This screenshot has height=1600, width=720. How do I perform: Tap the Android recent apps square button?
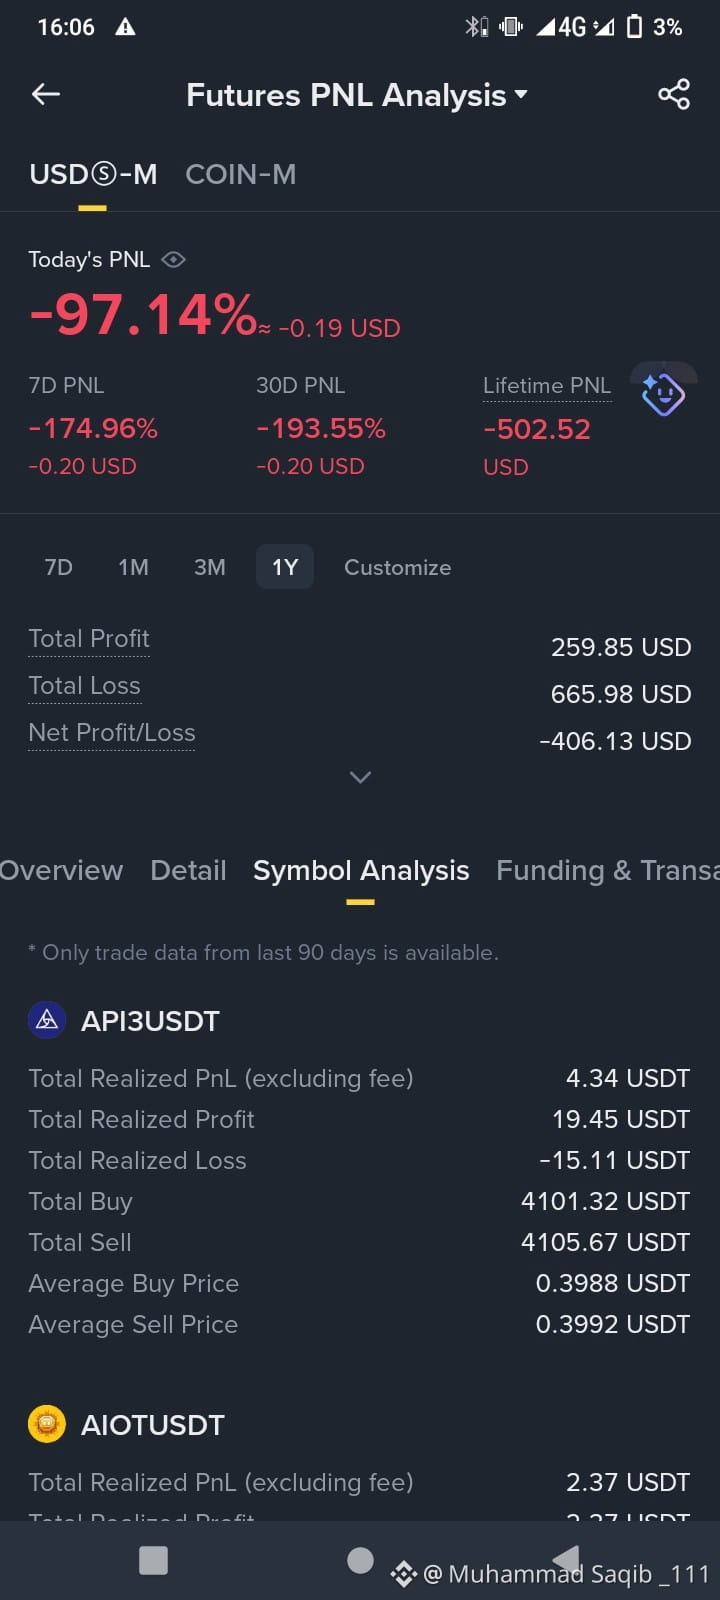[x=153, y=1560]
